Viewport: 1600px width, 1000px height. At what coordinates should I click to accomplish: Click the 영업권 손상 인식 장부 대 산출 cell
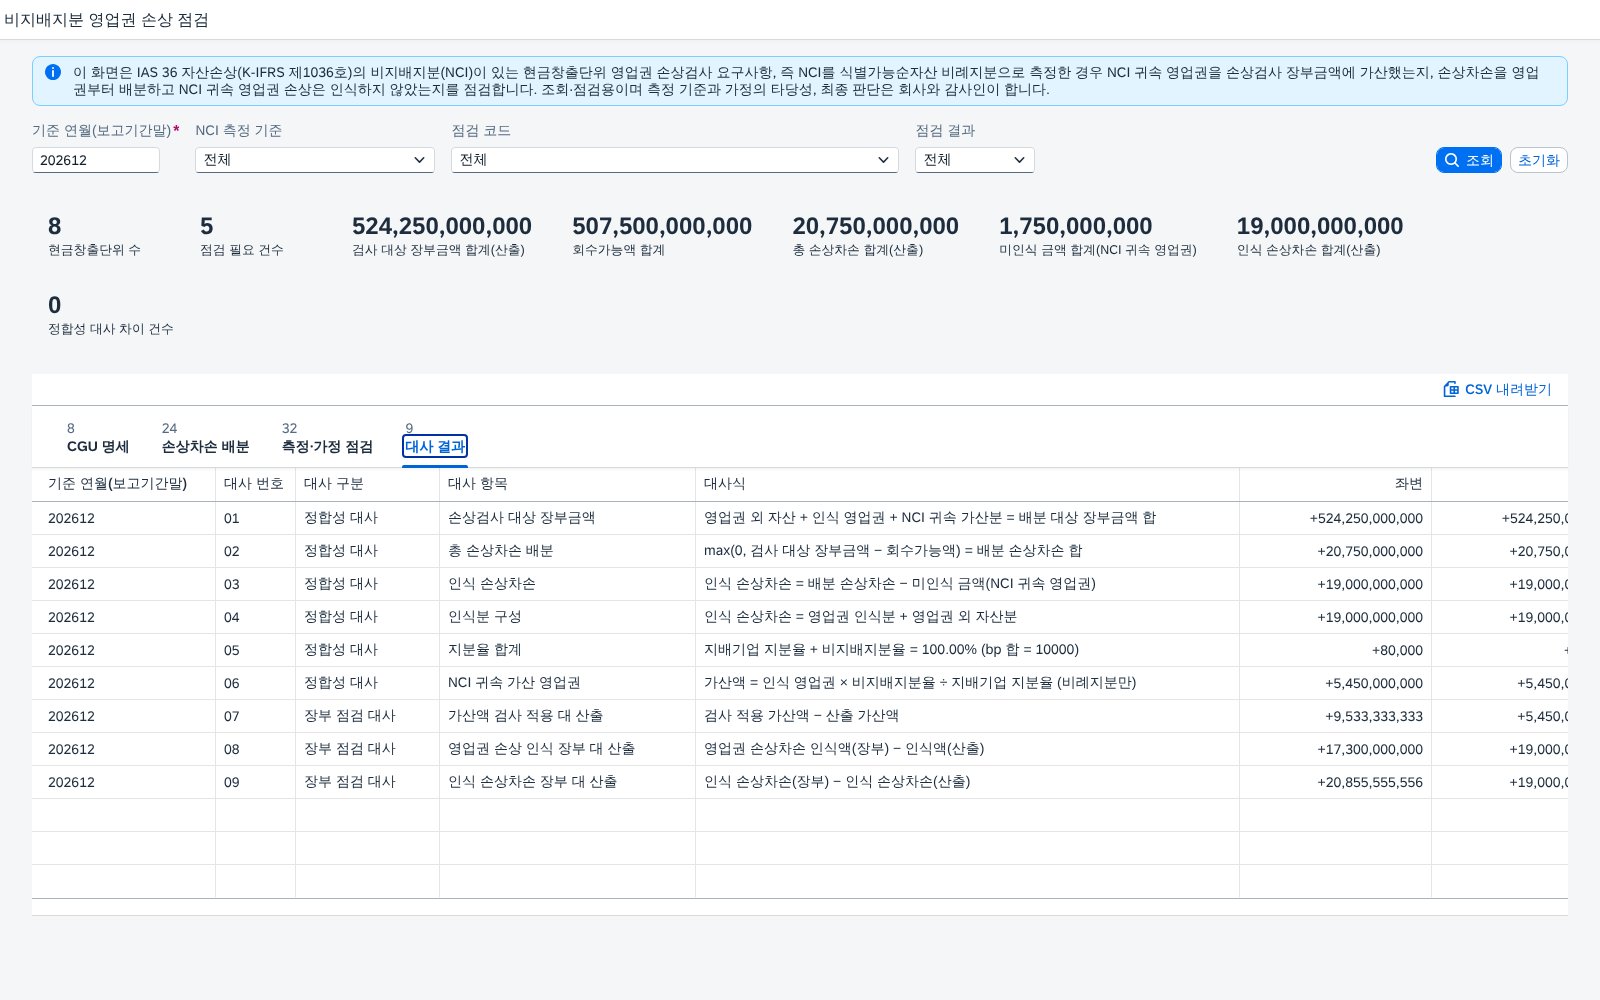tap(567, 749)
